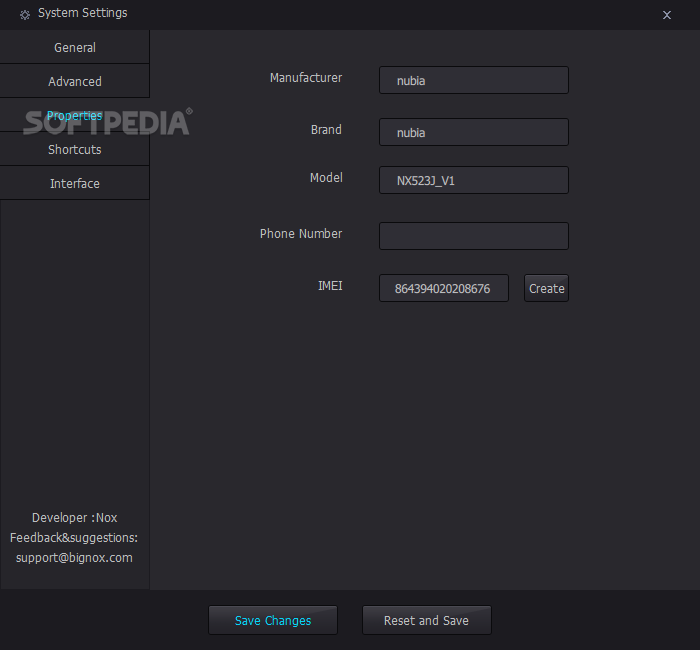Click the System Settings gear icon
The height and width of the screenshot is (650, 700).
[25, 15]
